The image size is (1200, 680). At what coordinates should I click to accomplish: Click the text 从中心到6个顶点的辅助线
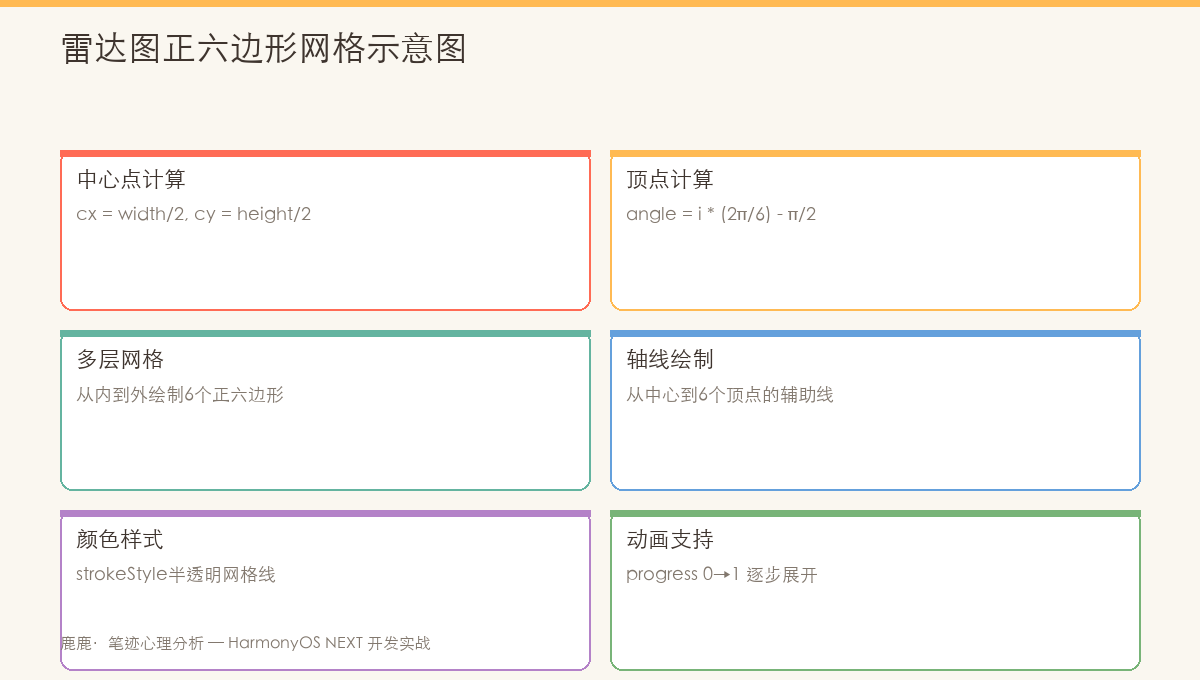(x=730, y=395)
